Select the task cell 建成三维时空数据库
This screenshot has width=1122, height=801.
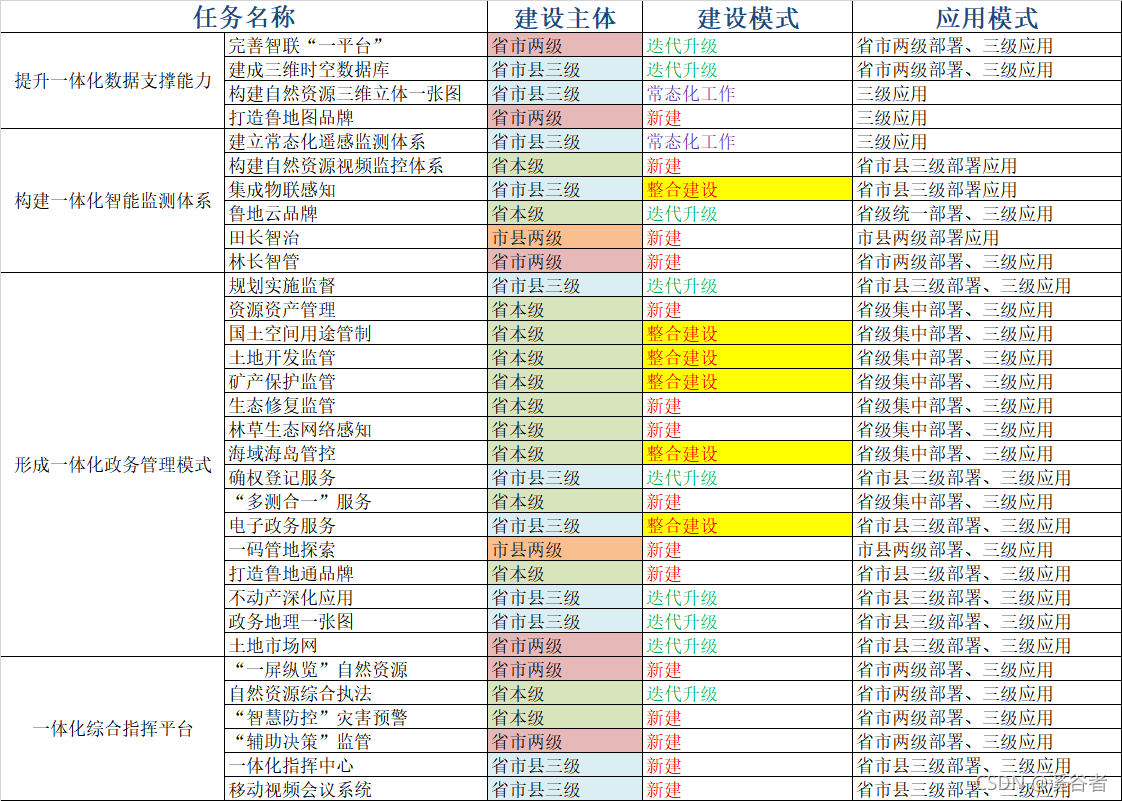pos(356,69)
